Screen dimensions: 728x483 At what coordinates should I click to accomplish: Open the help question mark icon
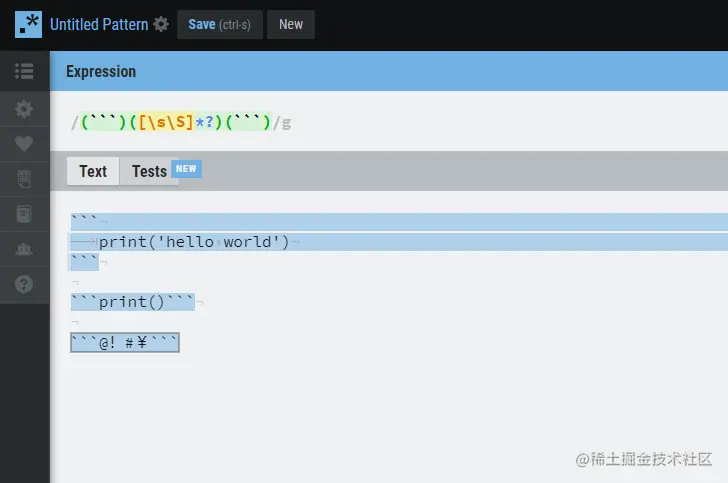pos(24,284)
